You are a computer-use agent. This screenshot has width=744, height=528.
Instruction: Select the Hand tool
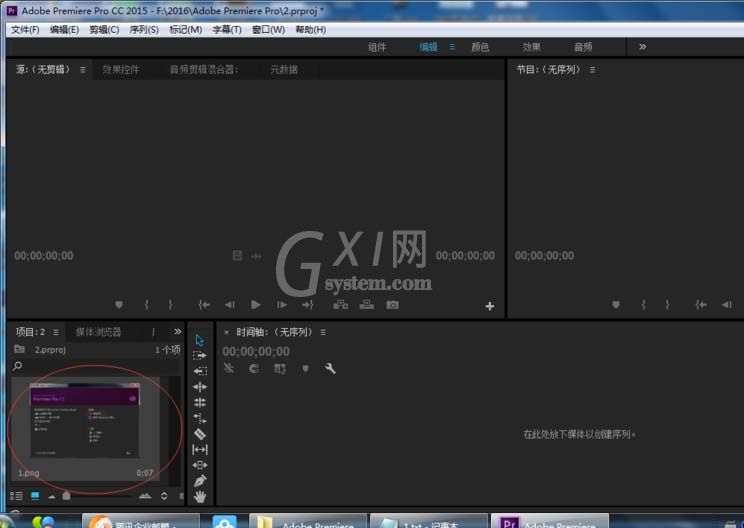point(200,496)
